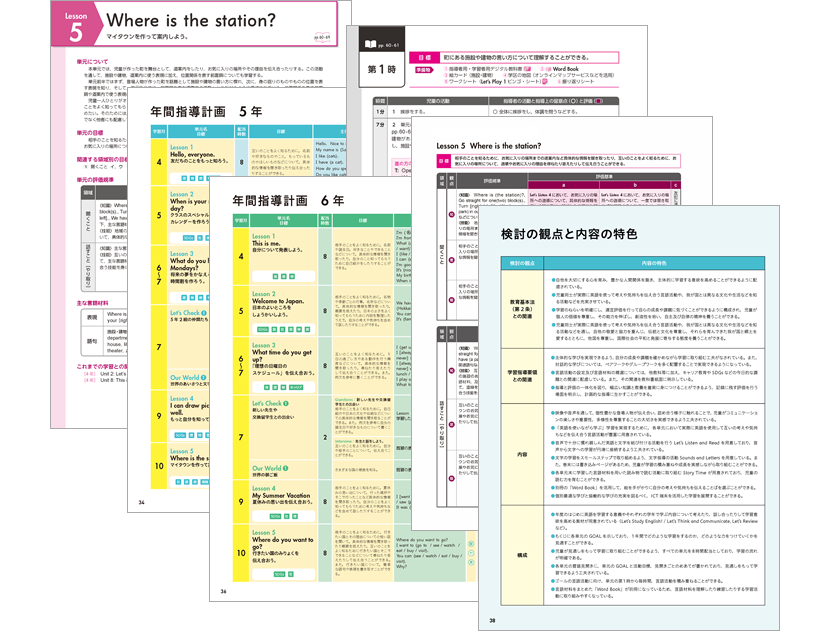Toggle the circled ② marker before Word Book
Screen dimensions: 829x635
point(541,68)
